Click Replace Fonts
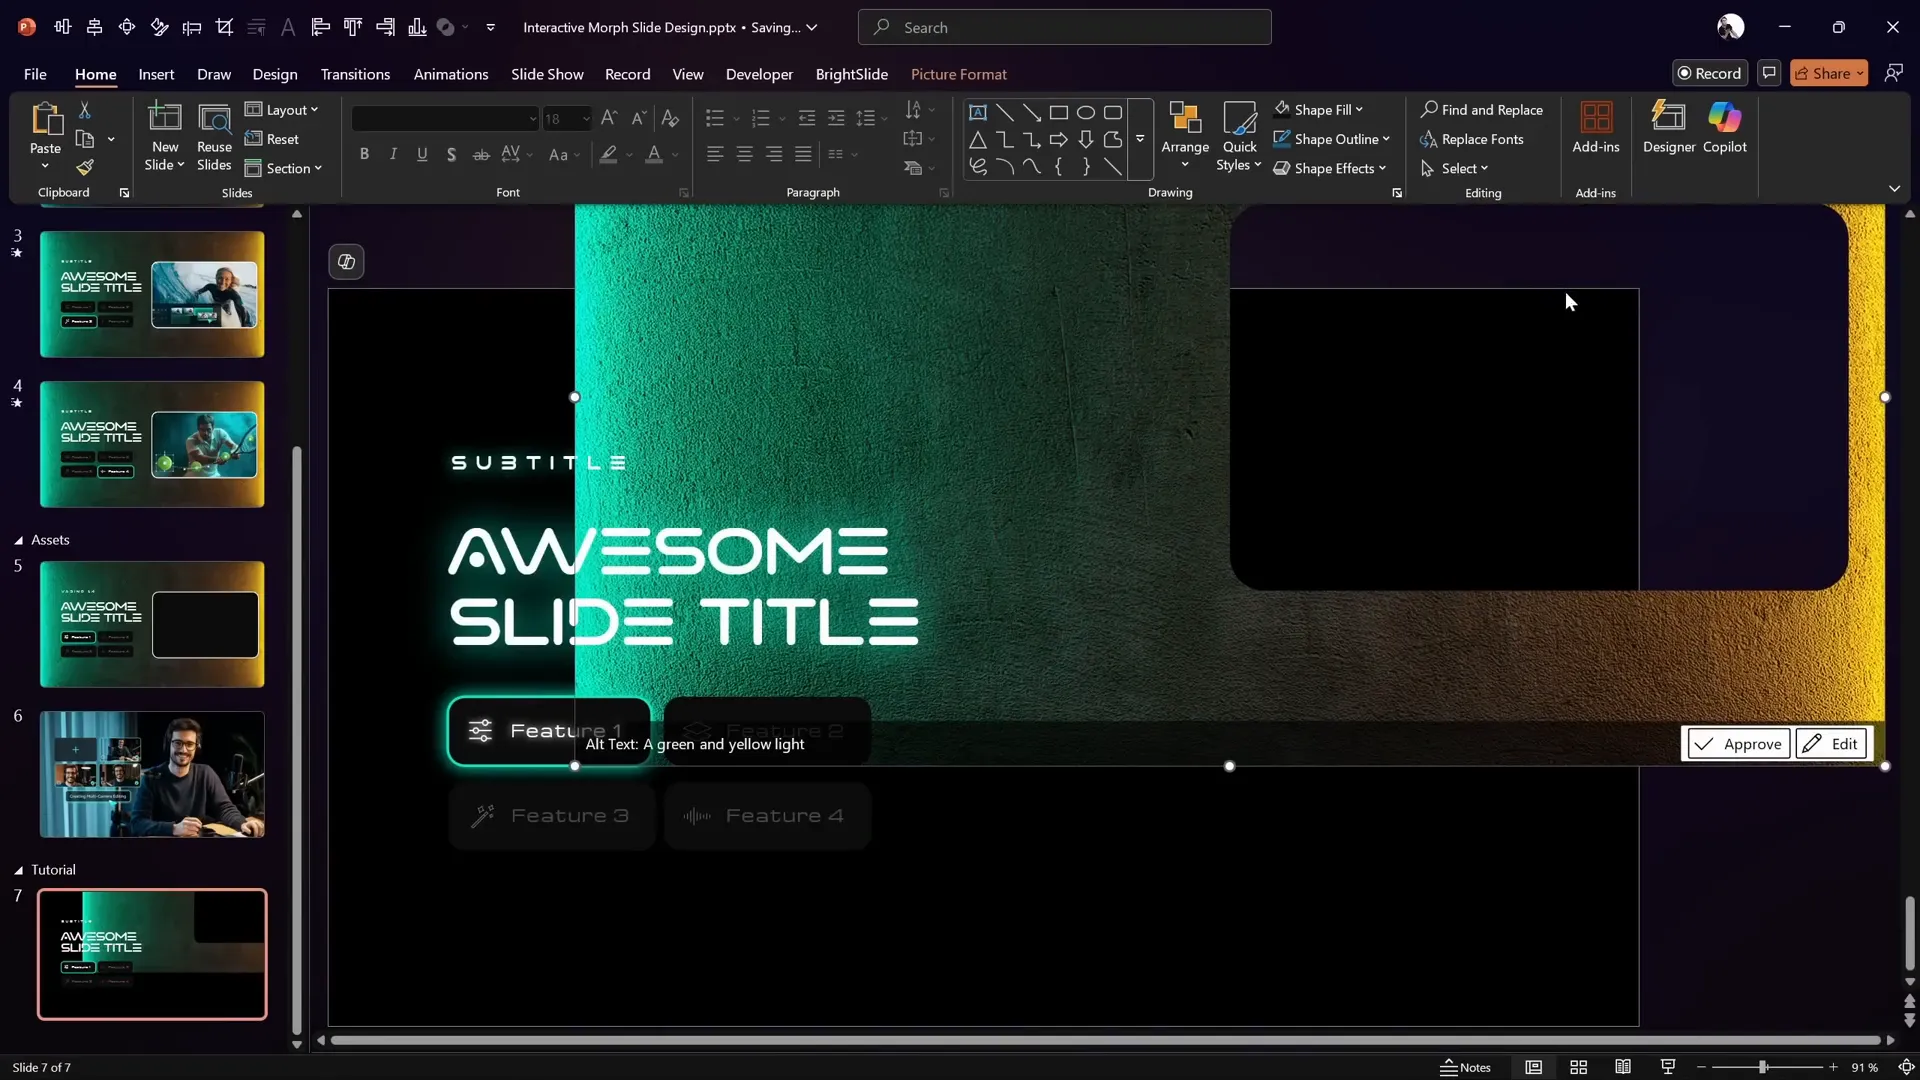 pyautogui.click(x=1472, y=139)
